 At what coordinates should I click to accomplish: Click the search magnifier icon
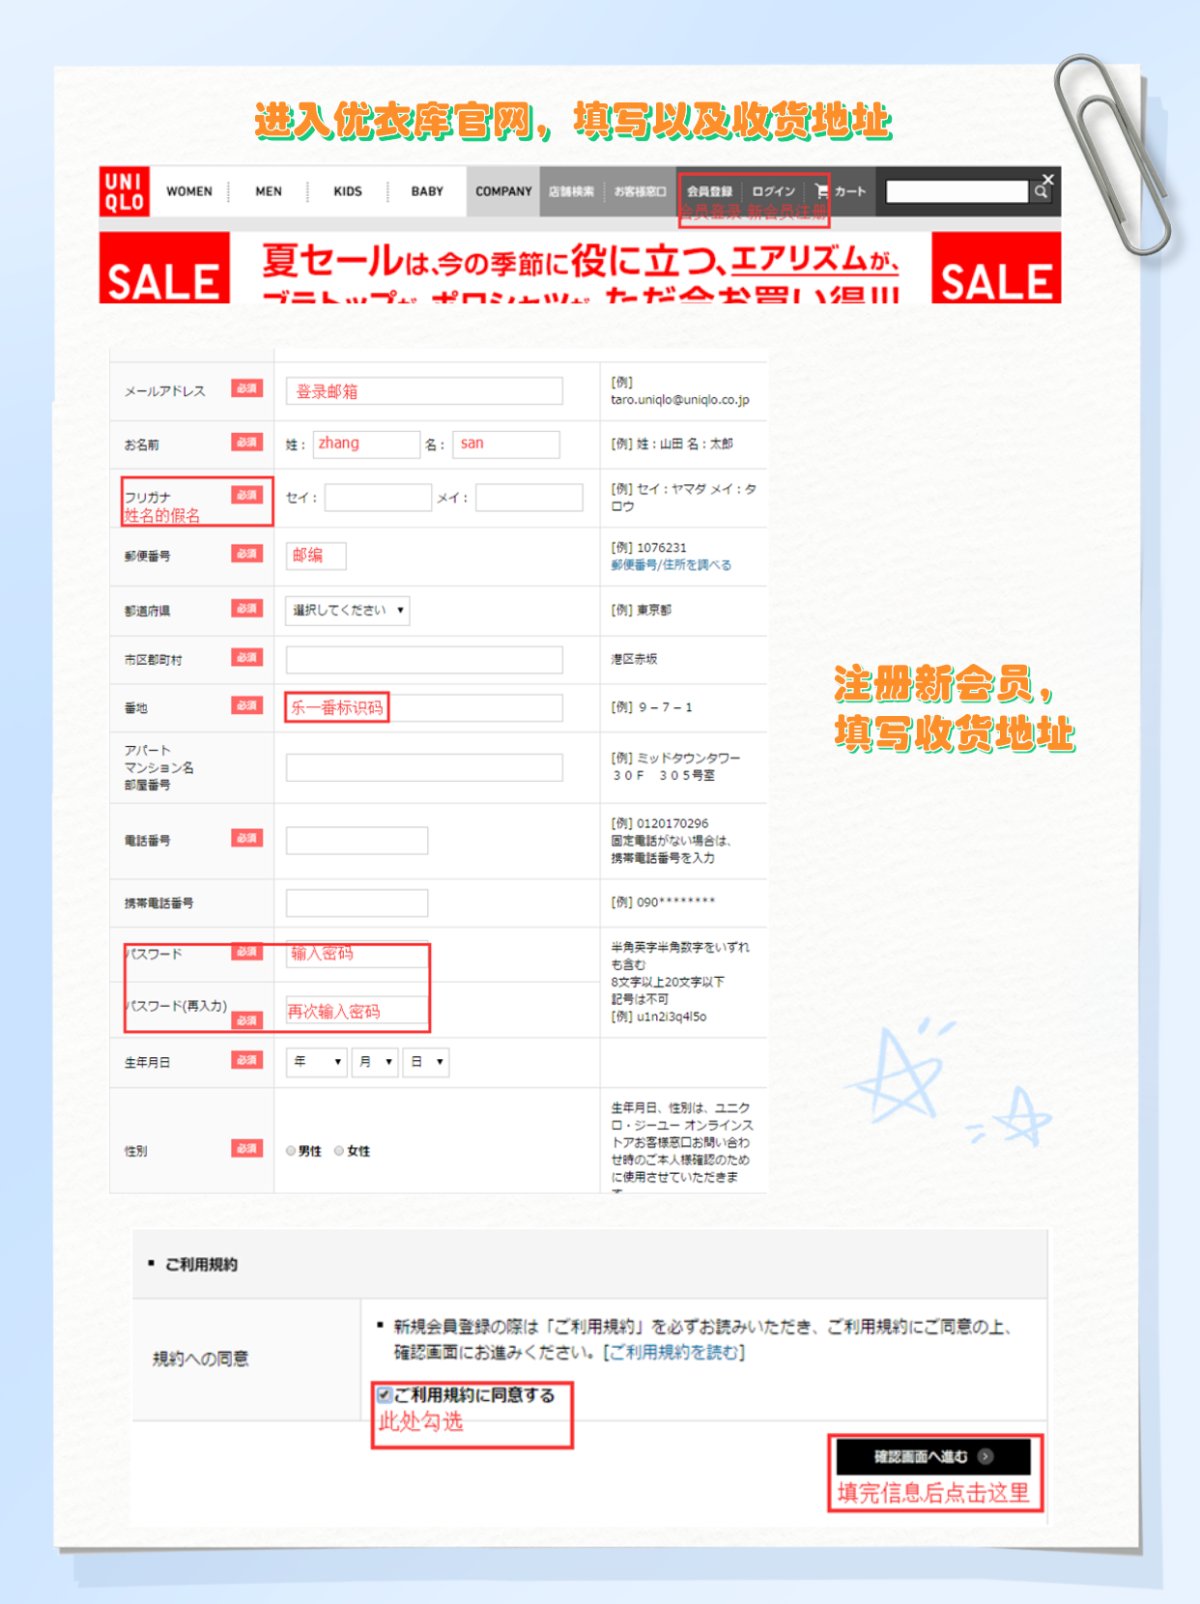[x=1041, y=191]
